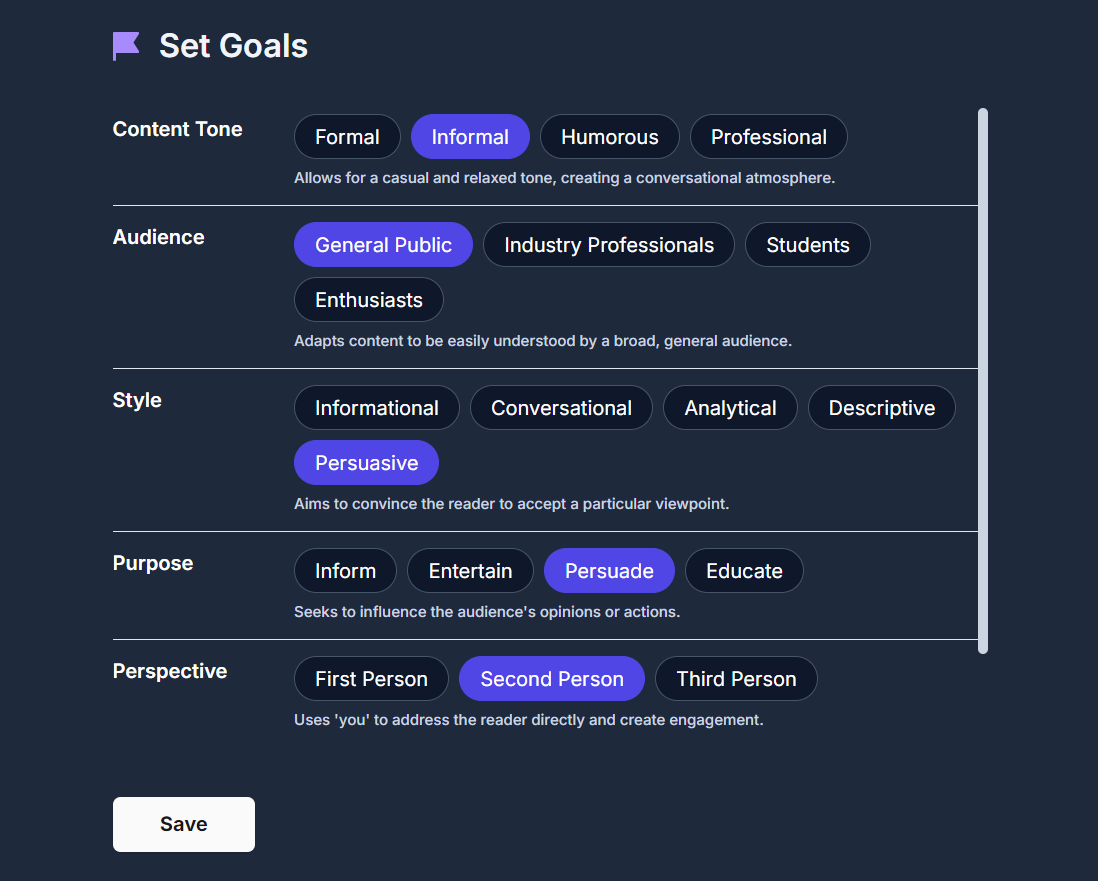1098x881 pixels.
Task: Pick the Professional content tone
Action: point(768,137)
